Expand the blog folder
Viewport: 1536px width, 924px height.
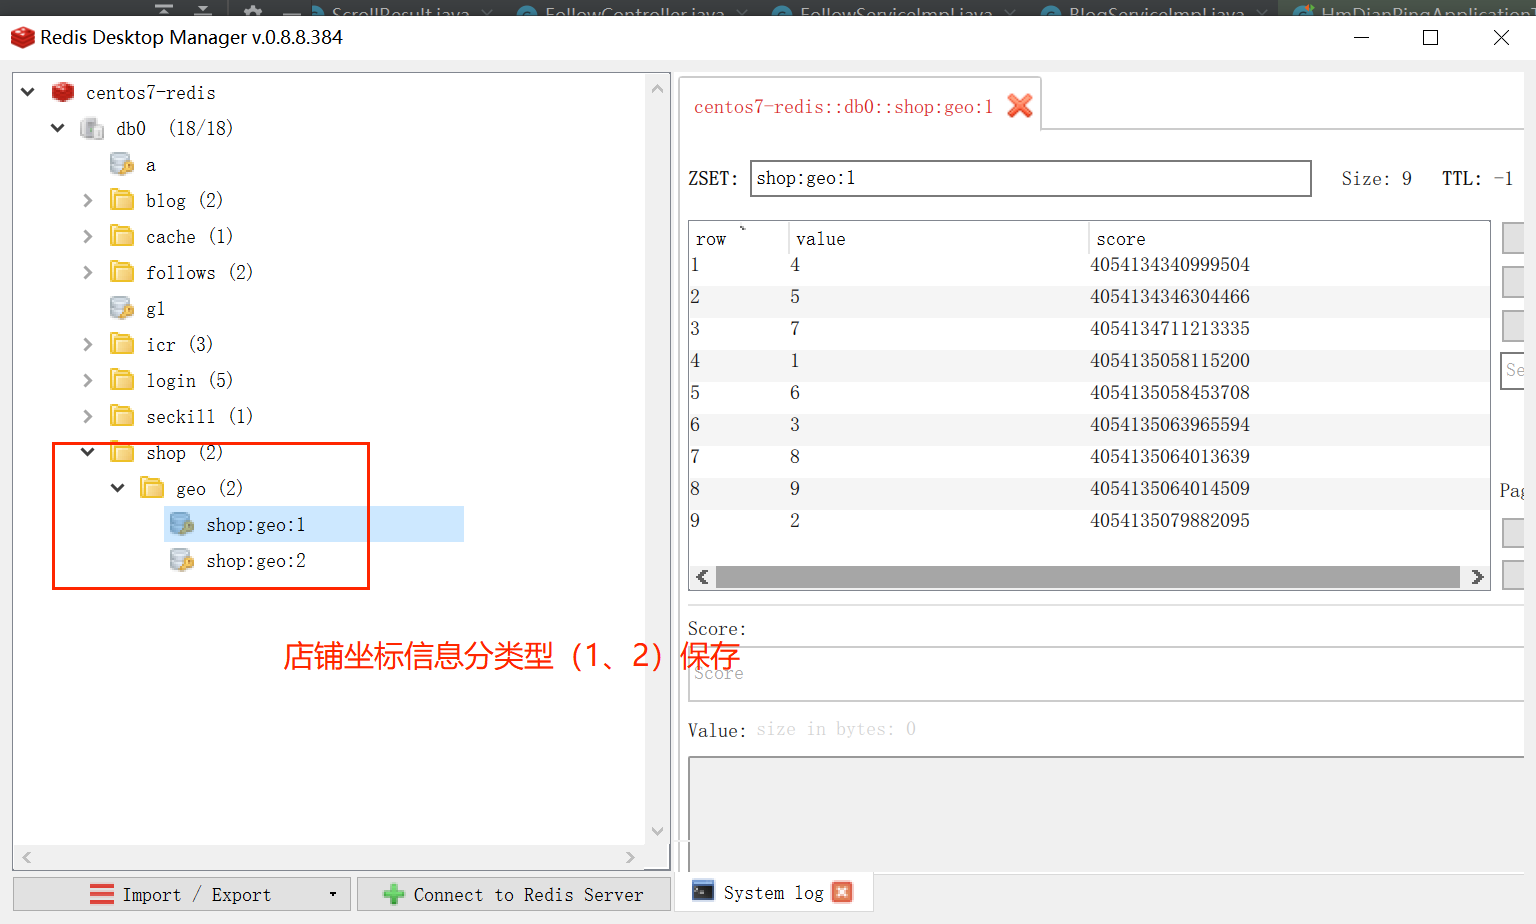point(88,200)
